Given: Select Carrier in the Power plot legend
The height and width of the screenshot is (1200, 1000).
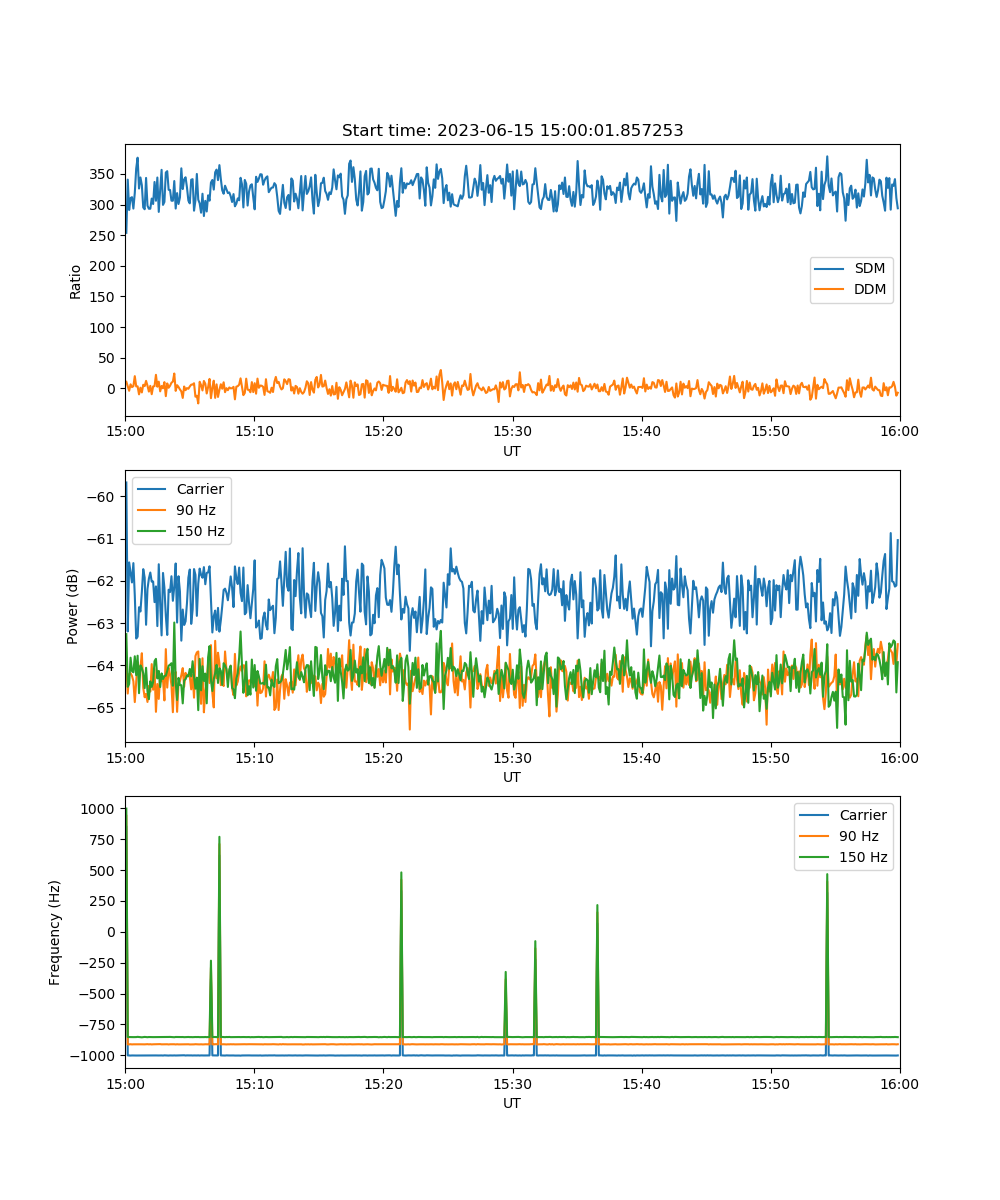Looking at the screenshot, I should point(181,489).
